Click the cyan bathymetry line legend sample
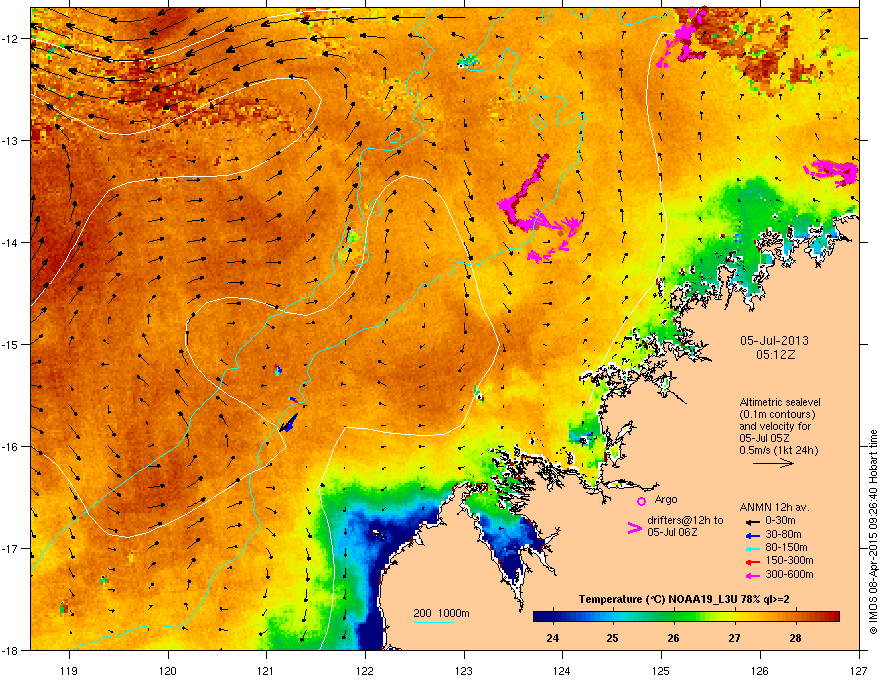This screenshot has width=880, height=680. pyautogui.click(x=433, y=622)
